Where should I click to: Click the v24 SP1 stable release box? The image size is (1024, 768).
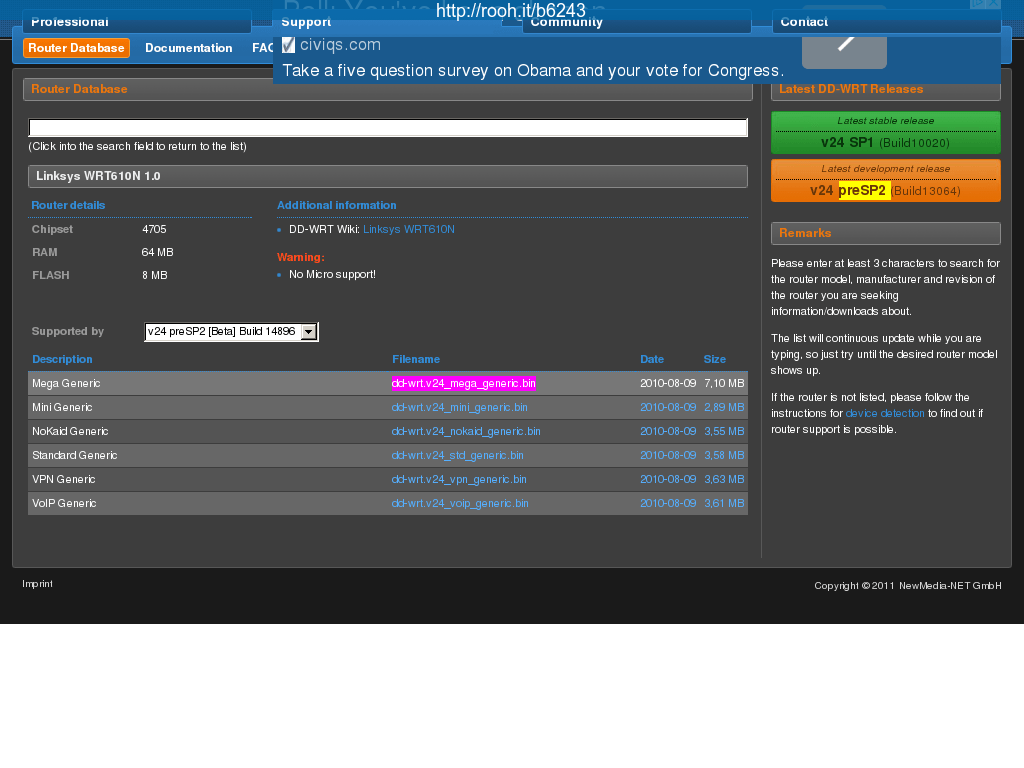(885, 133)
